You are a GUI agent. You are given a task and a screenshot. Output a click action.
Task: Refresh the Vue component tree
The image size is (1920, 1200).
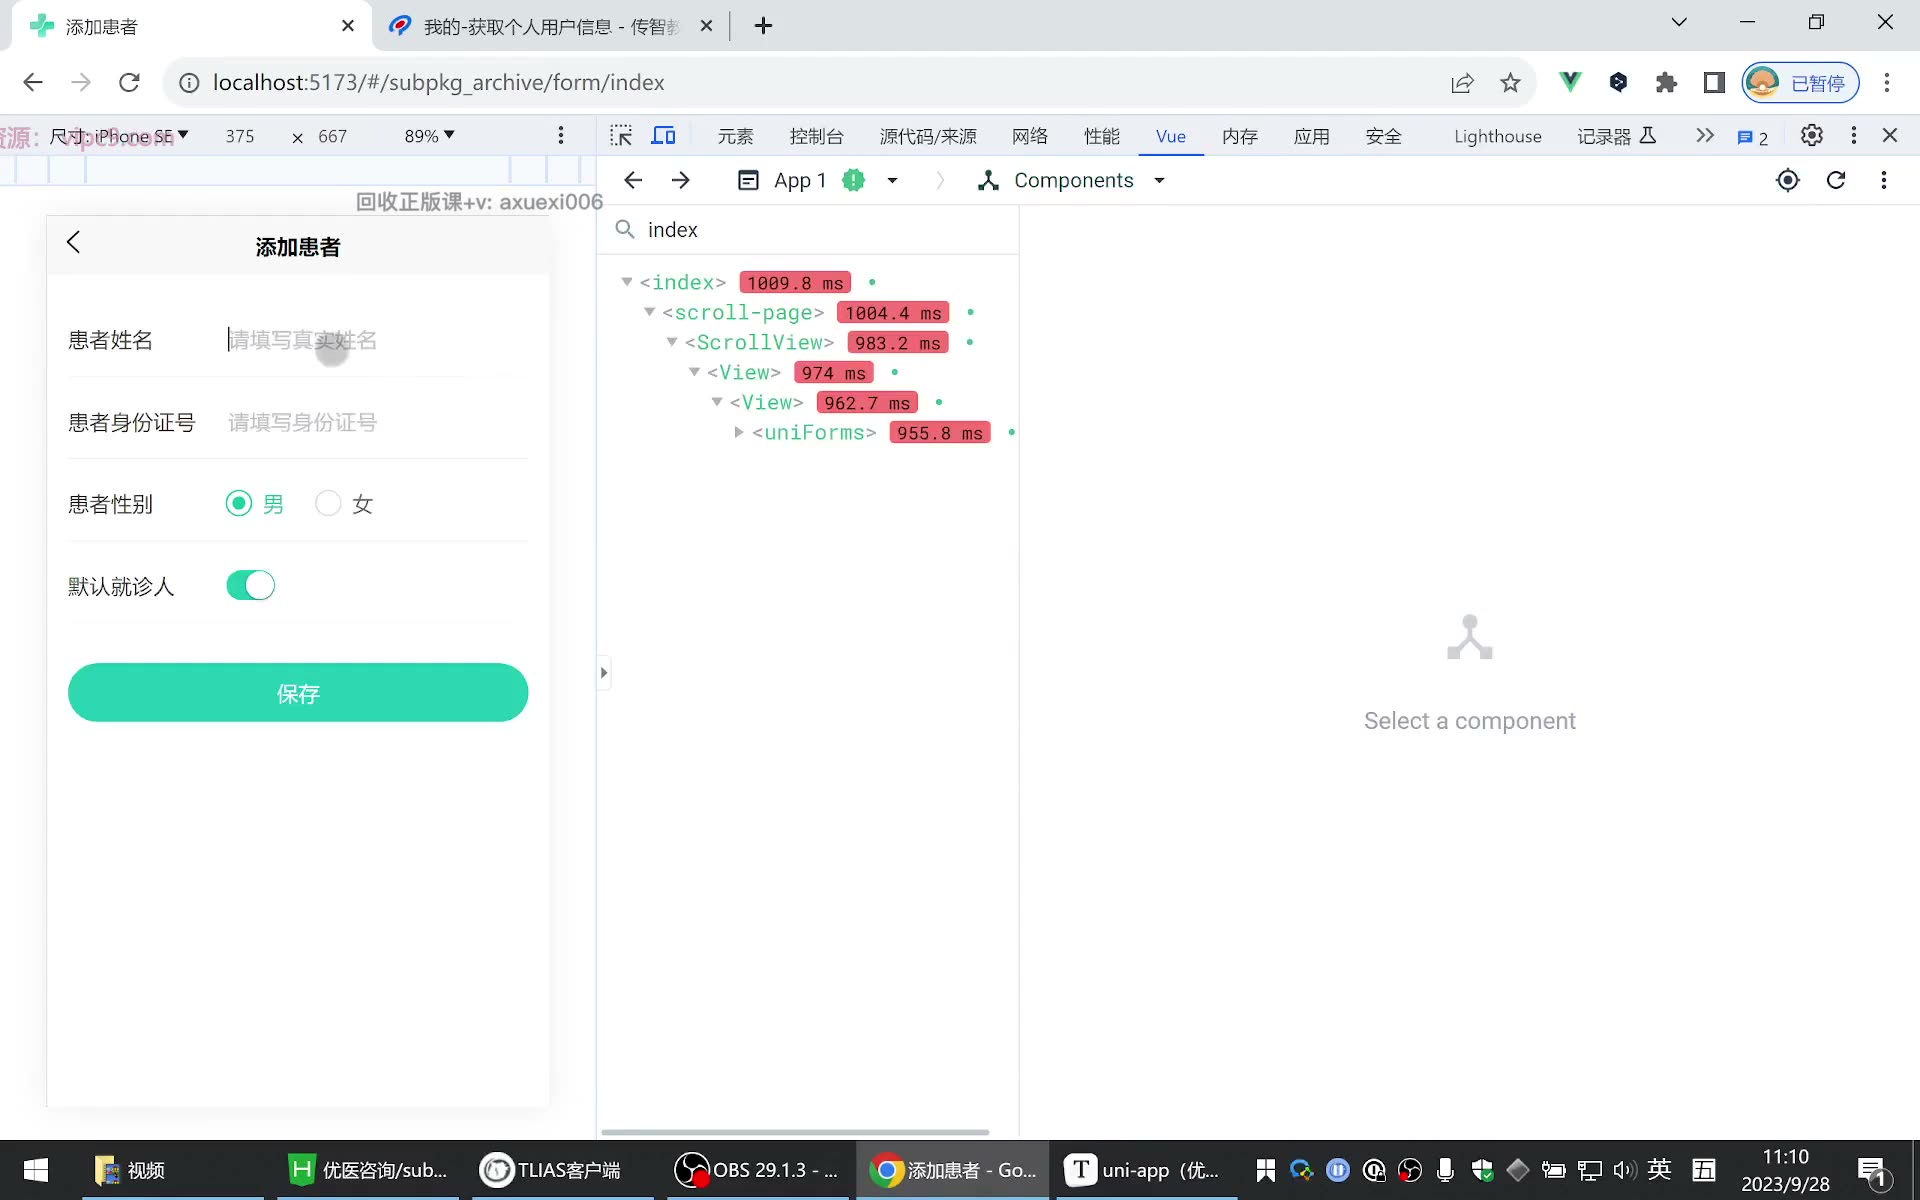tap(1836, 180)
